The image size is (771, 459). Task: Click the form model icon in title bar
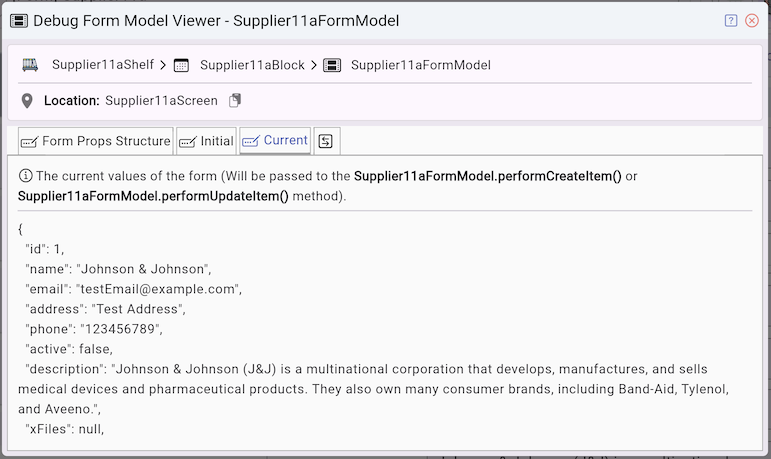click(19, 20)
